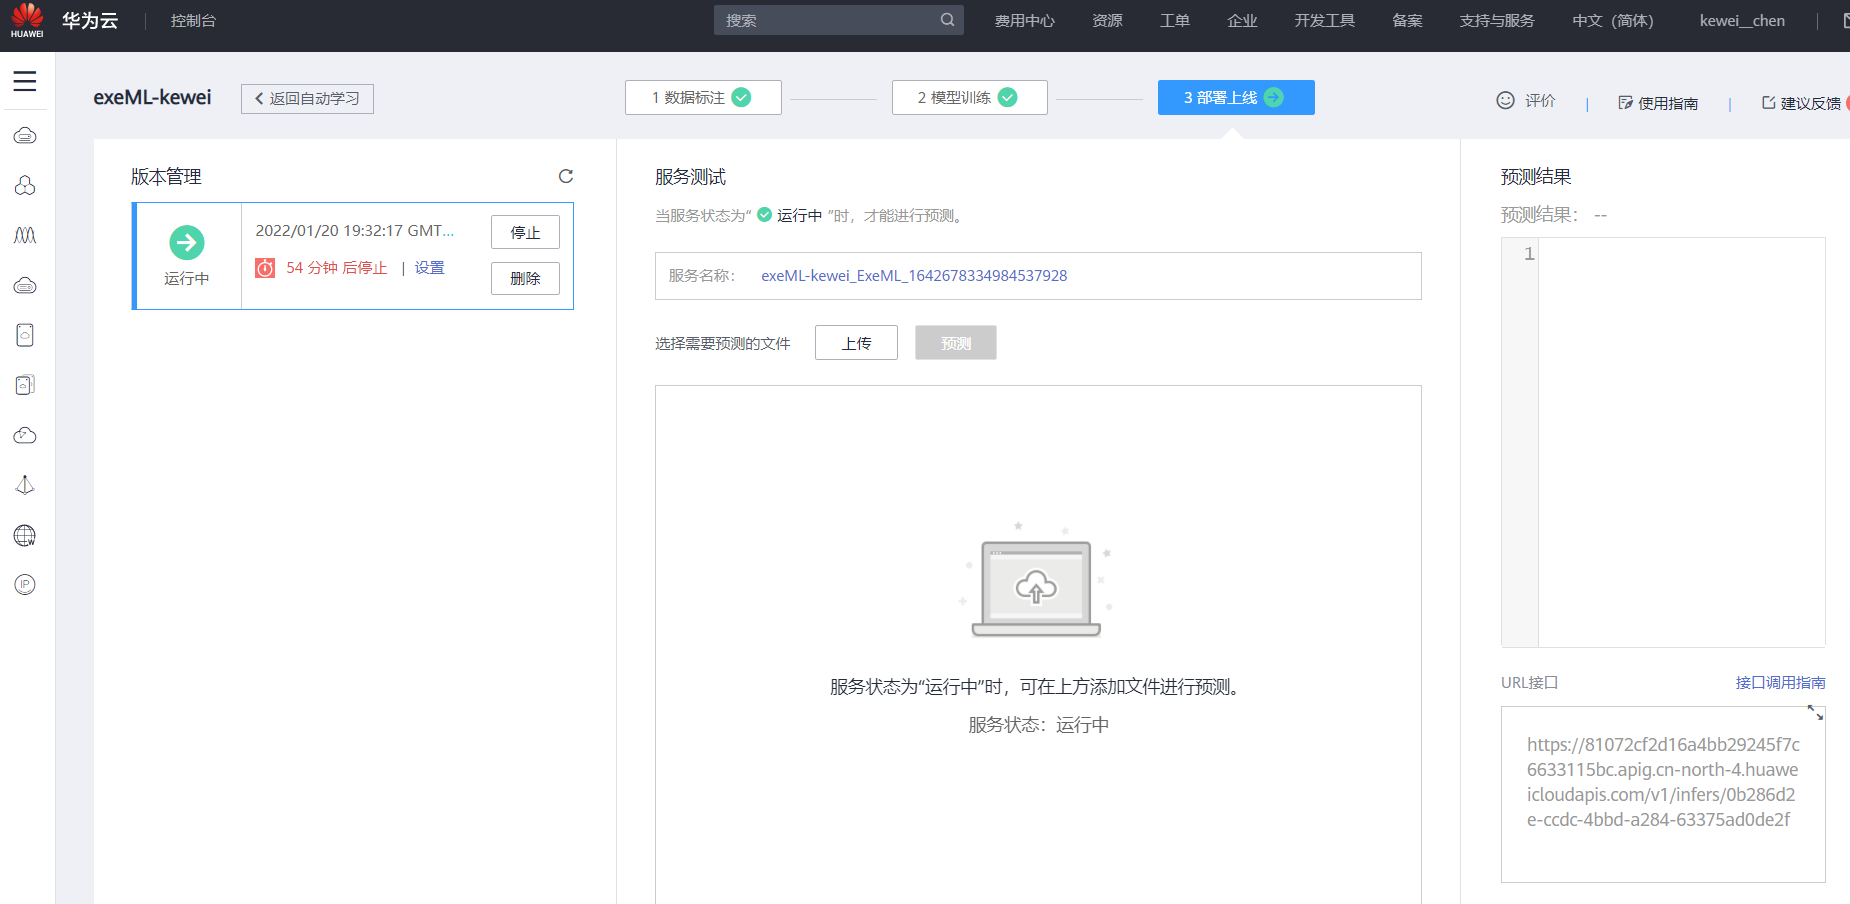1850x904 pixels.
Task: Click the 预测结果 panel heading
Action: [x=1536, y=177]
